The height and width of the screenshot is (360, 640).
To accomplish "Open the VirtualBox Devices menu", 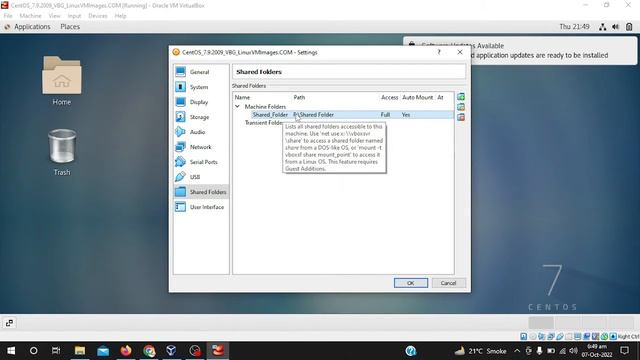I will (98, 16).
